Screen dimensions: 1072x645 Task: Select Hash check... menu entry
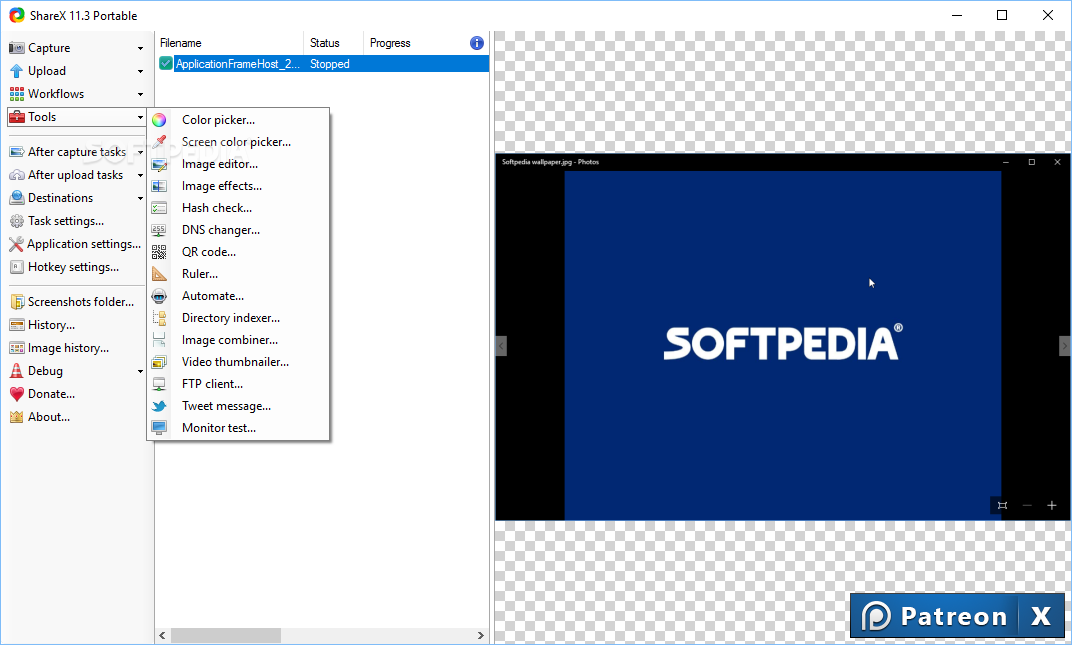tap(238, 208)
